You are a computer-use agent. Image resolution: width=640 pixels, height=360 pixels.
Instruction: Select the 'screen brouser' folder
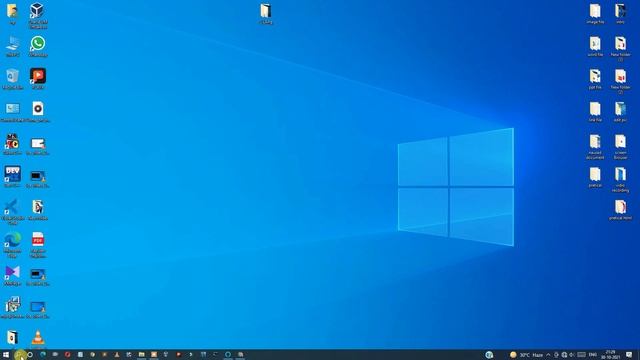click(620, 146)
